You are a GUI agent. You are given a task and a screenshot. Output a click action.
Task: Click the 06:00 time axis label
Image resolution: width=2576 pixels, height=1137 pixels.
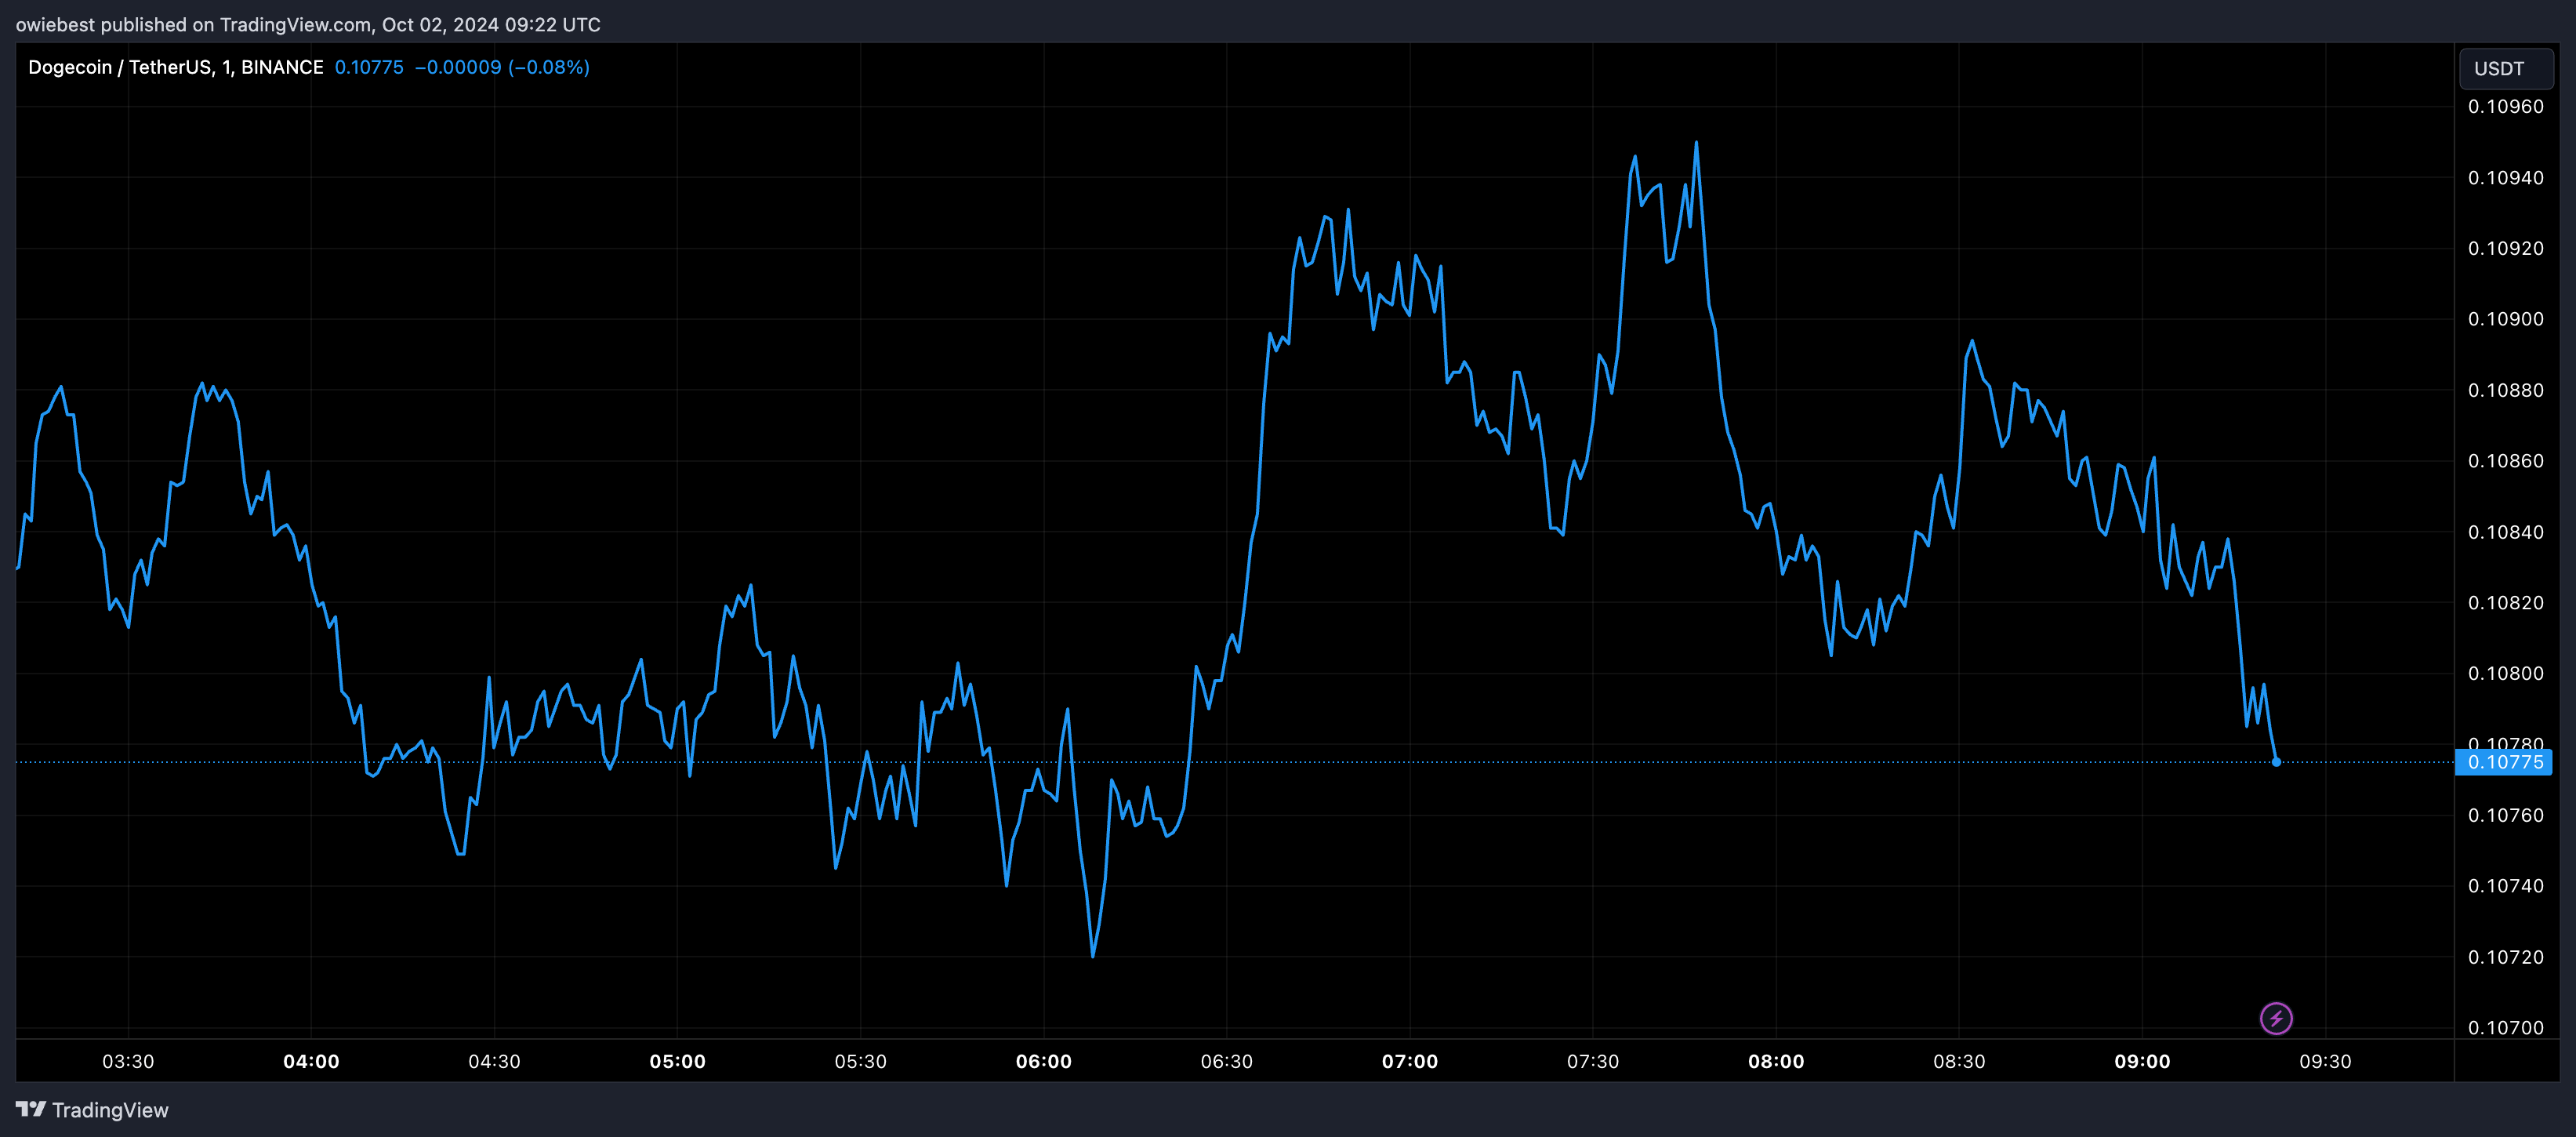pos(1043,1061)
